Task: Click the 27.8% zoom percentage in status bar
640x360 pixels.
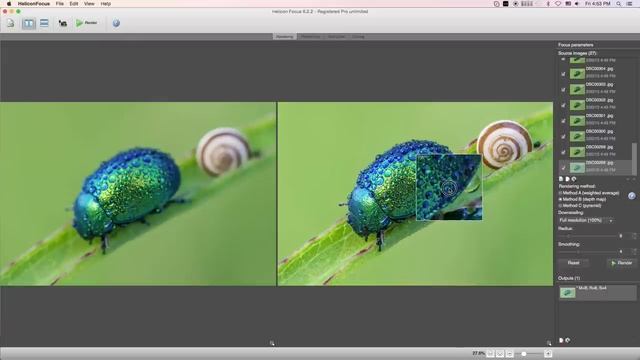Action: click(x=478, y=353)
